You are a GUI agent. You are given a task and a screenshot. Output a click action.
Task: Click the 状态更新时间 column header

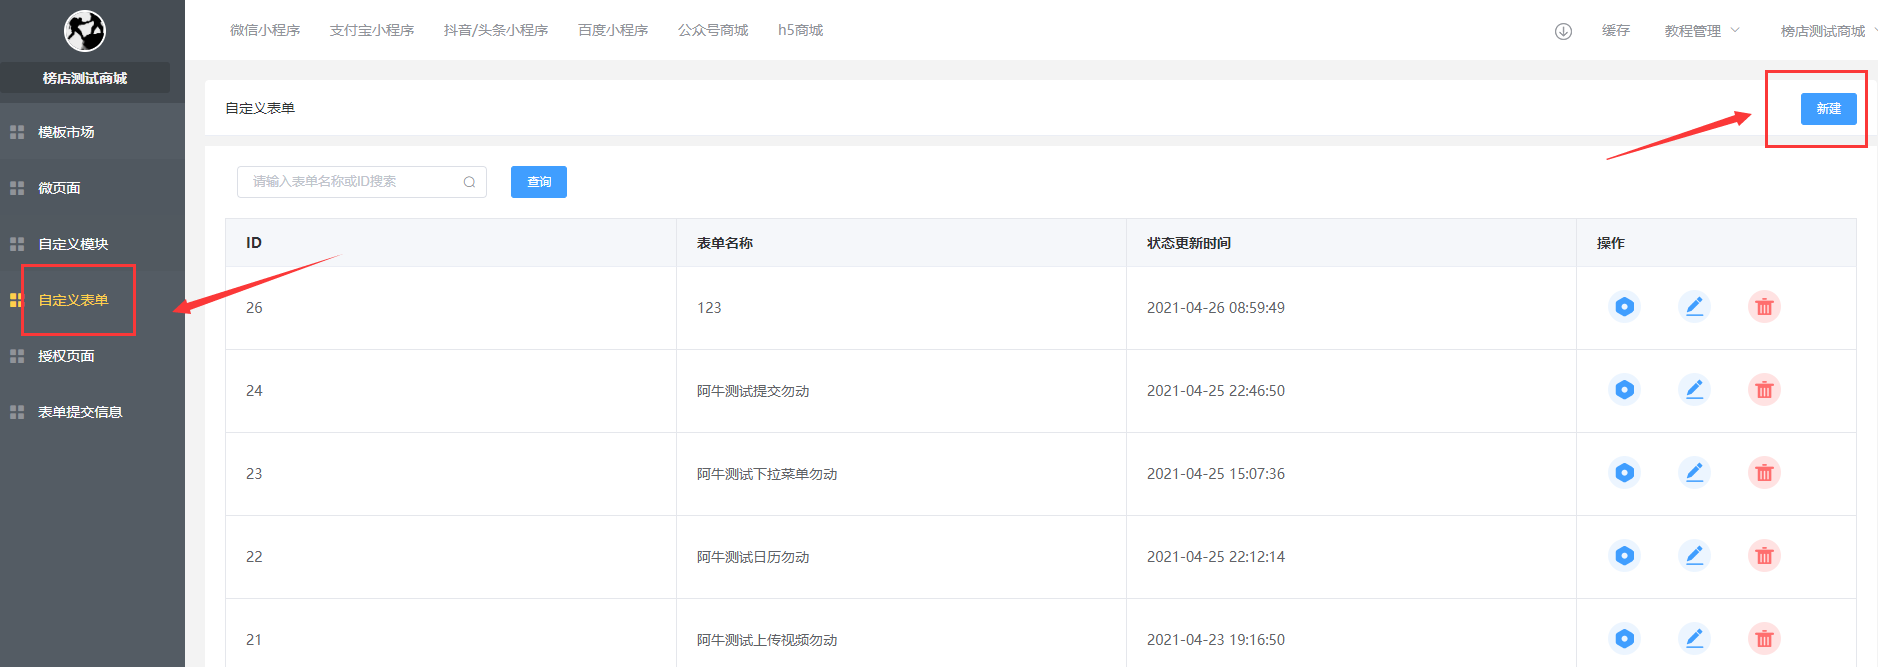click(x=1189, y=243)
